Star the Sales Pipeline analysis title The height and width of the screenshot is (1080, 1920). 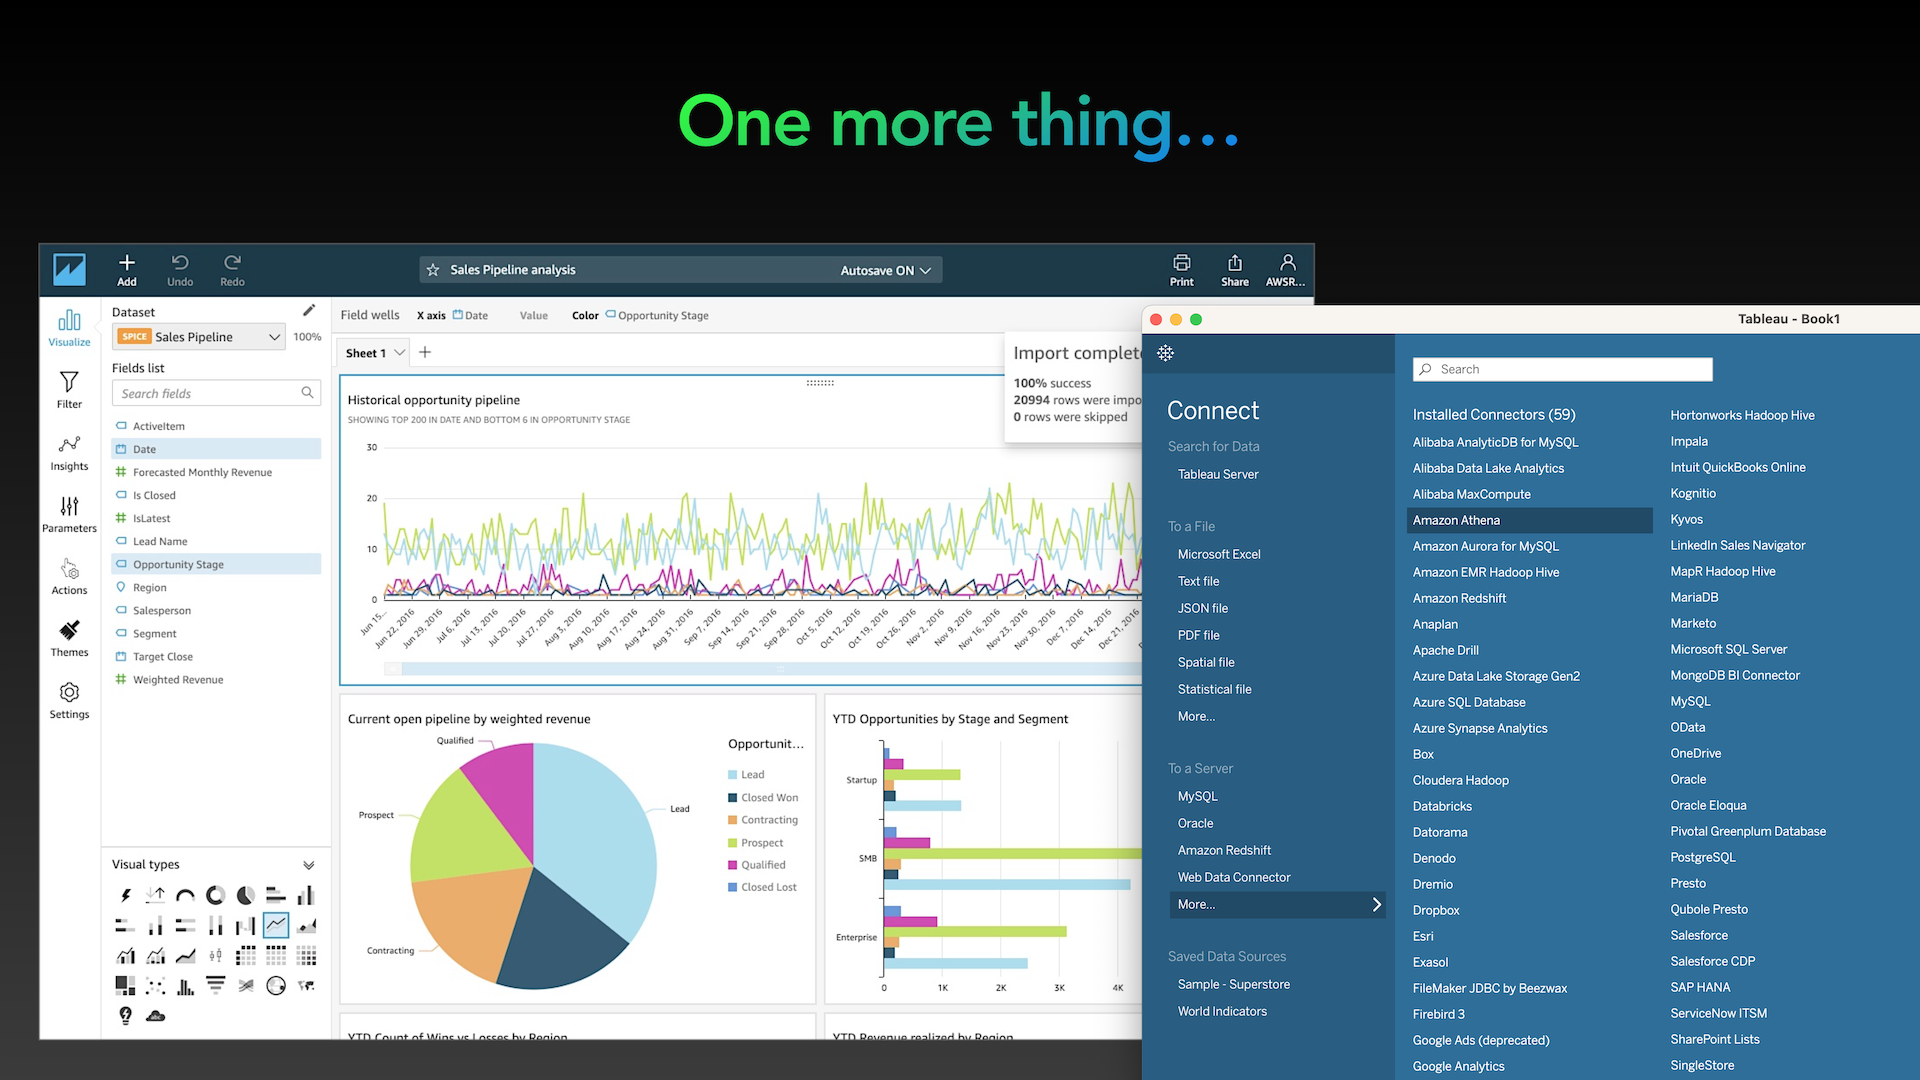pyautogui.click(x=433, y=270)
